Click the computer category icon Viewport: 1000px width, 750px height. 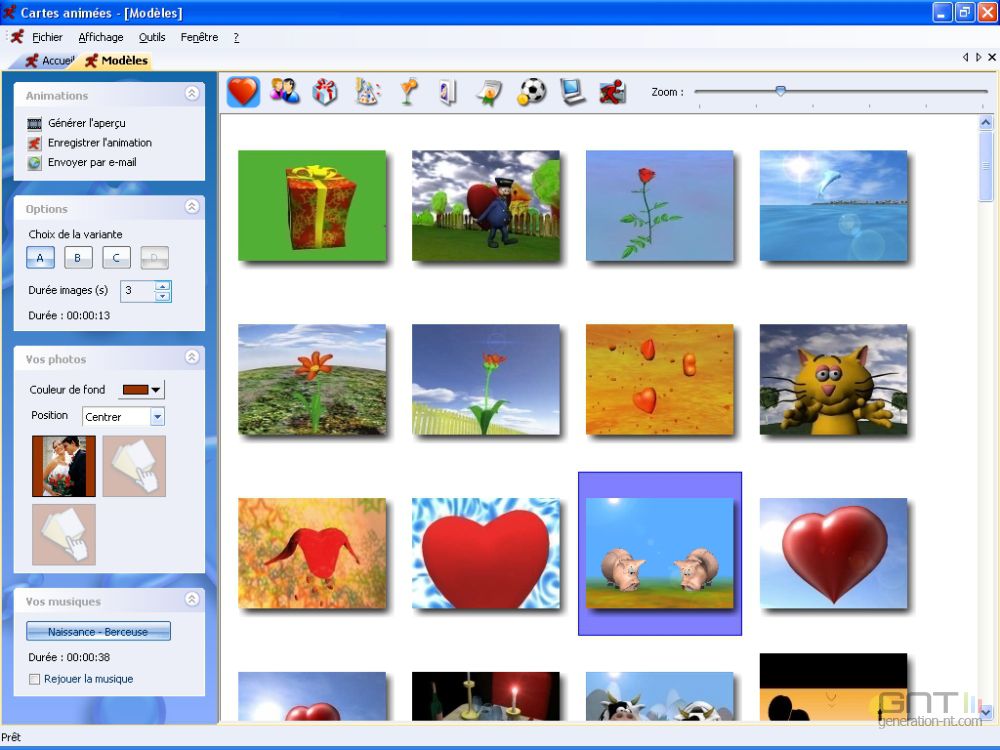pos(571,91)
